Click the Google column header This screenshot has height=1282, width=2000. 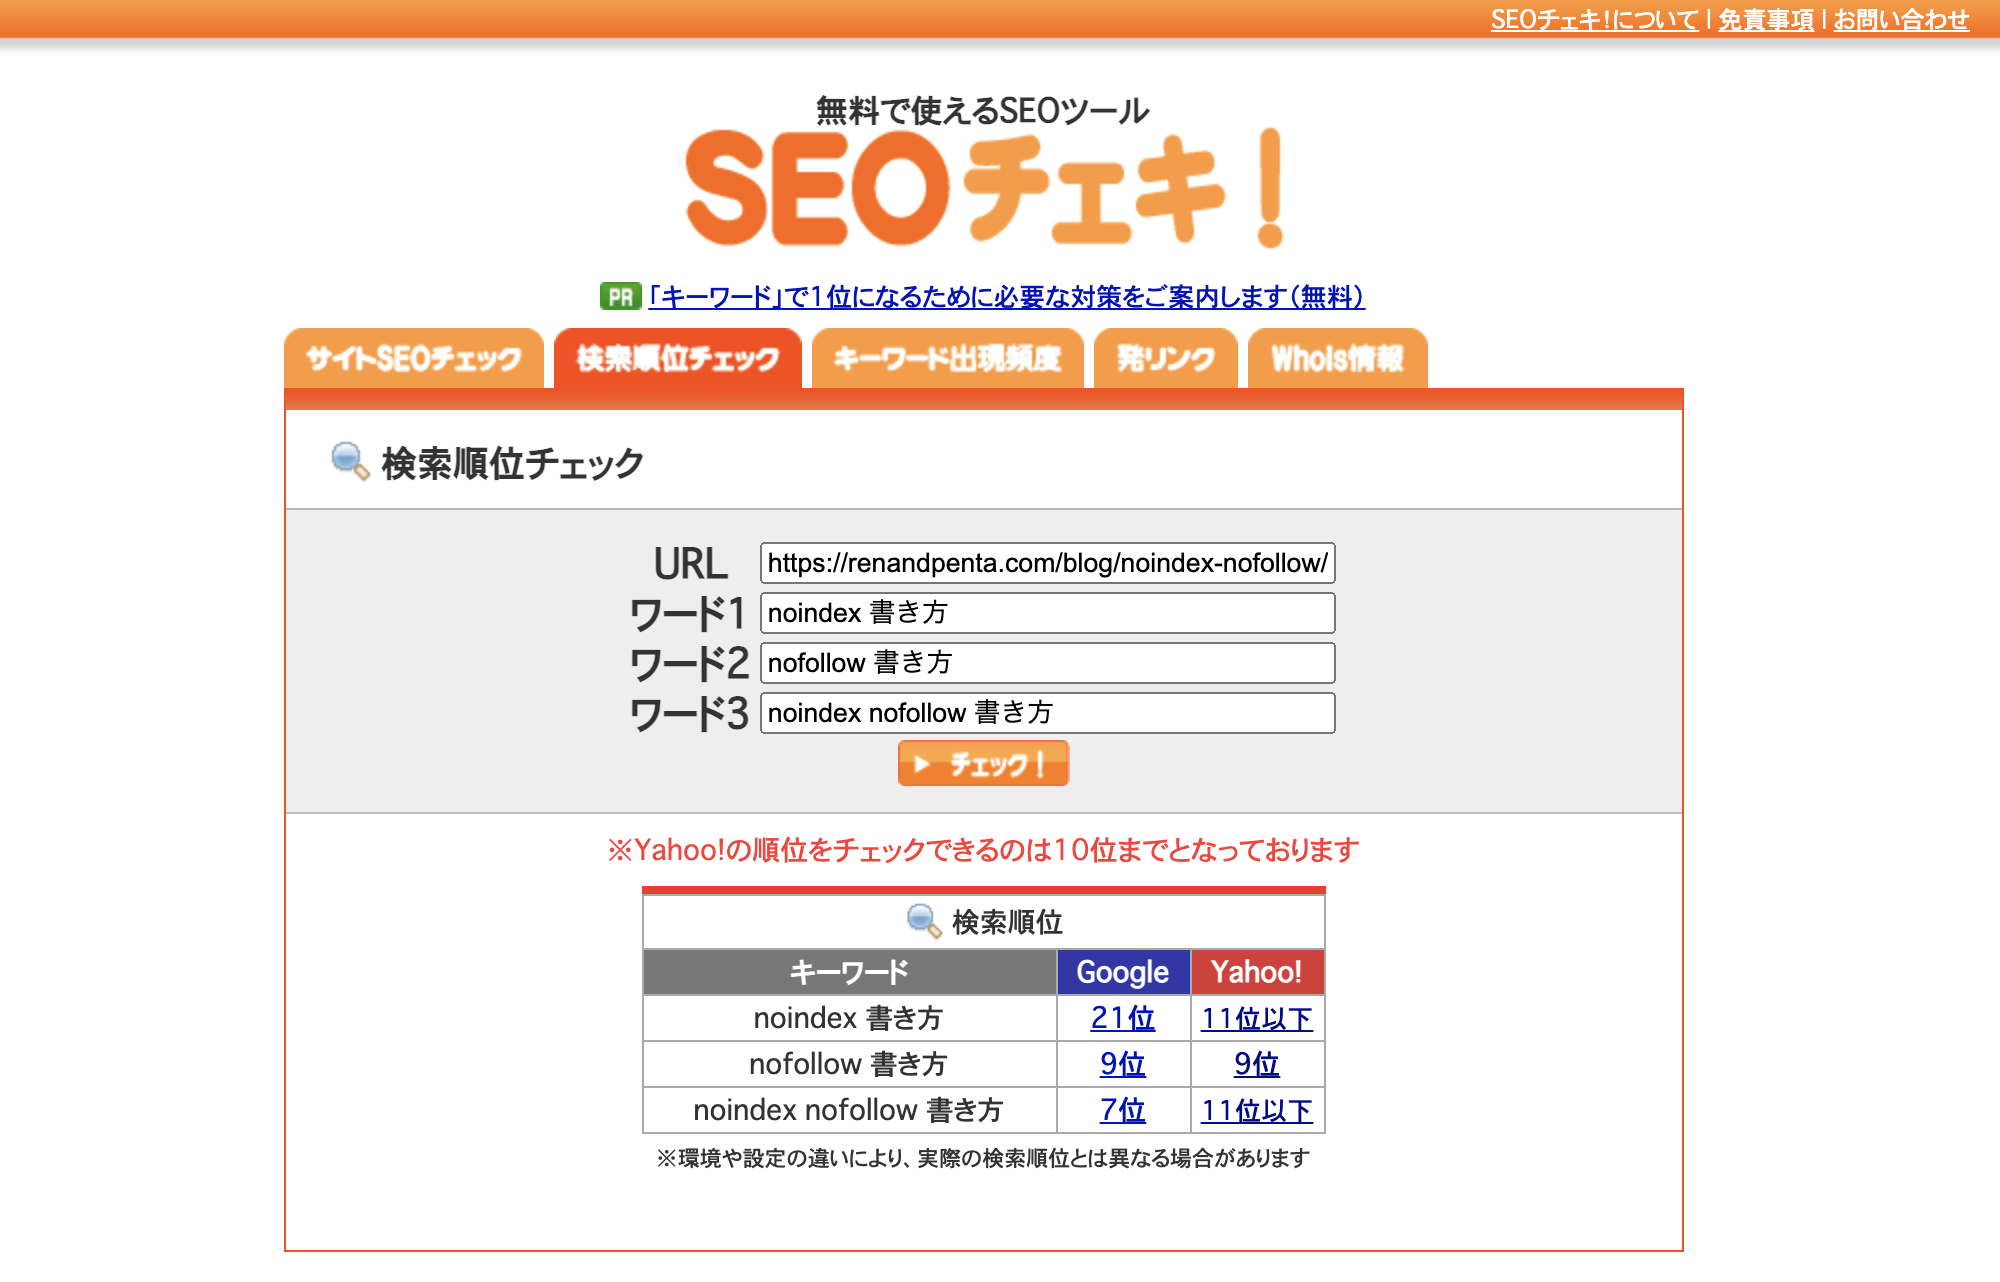tap(1123, 972)
